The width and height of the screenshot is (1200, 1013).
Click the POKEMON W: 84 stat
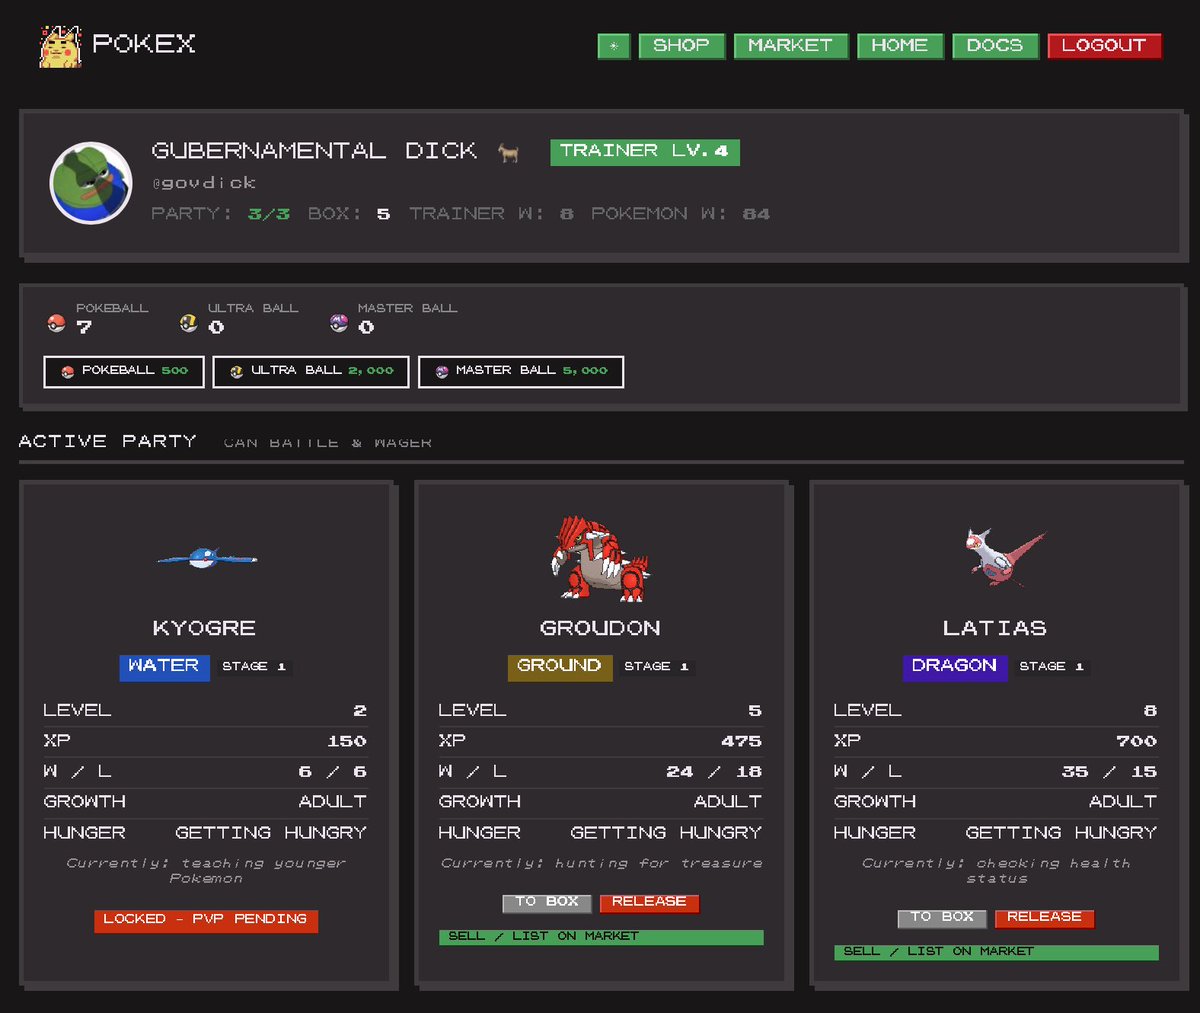pos(680,214)
